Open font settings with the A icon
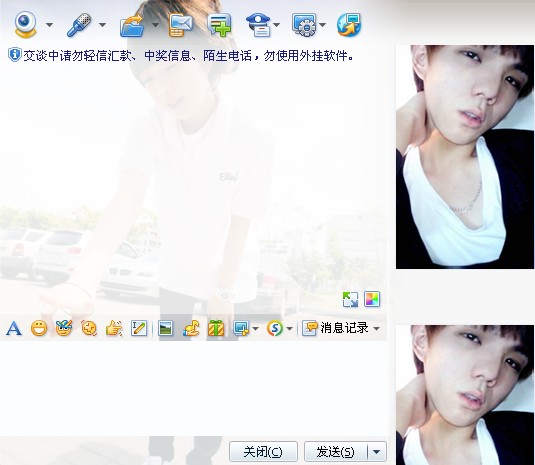This screenshot has width=535, height=465. pyautogui.click(x=14, y=329)
